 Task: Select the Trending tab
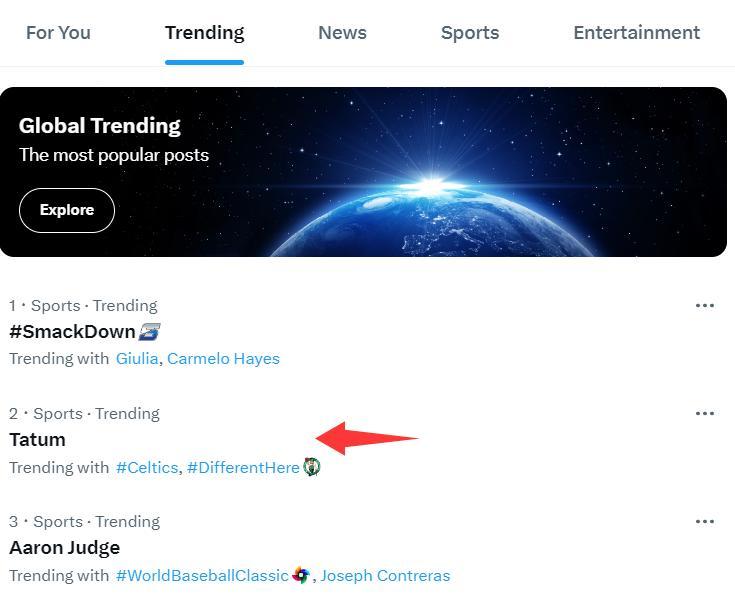click(204, 33)
